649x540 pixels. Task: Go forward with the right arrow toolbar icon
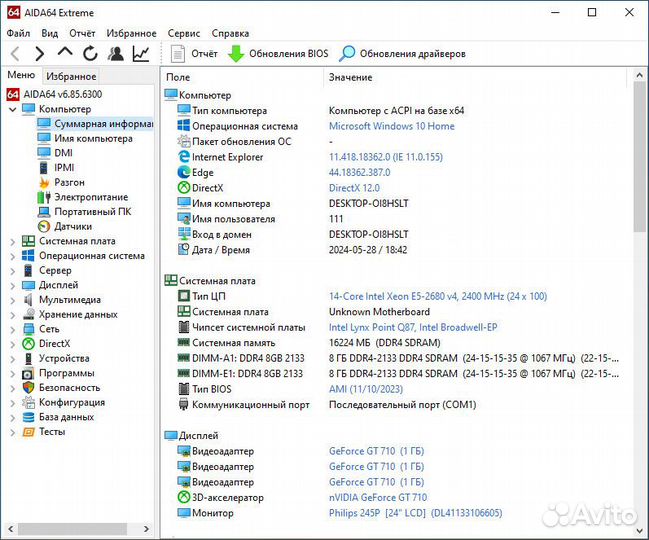[40, 54]
